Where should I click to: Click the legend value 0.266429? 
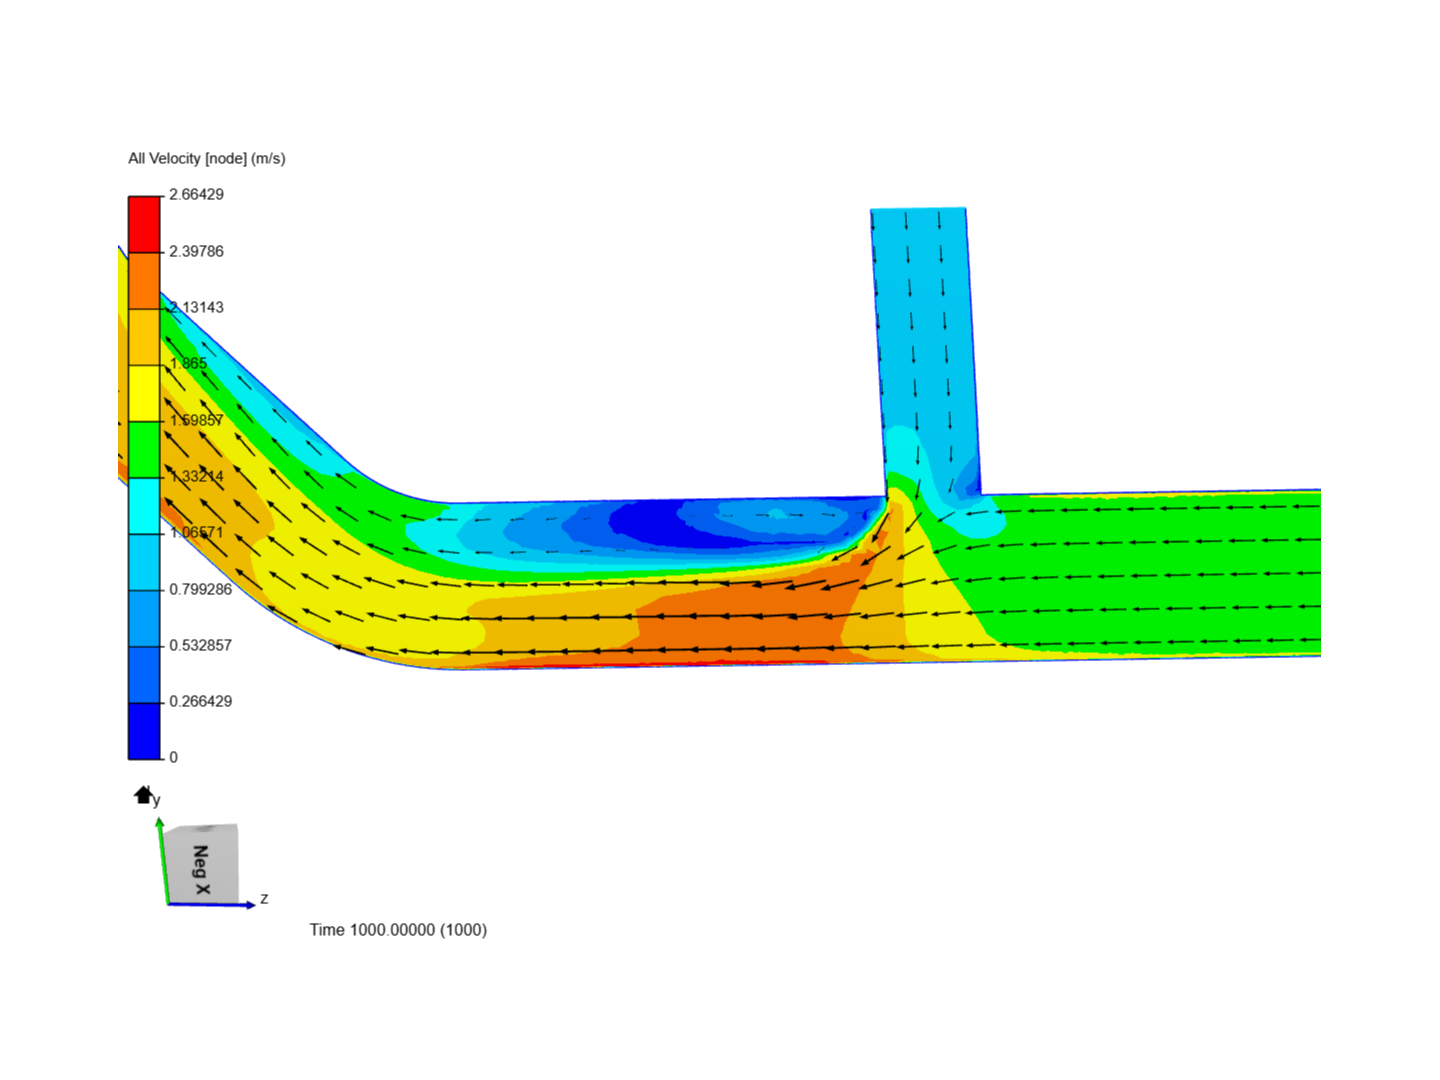(200, 701)
